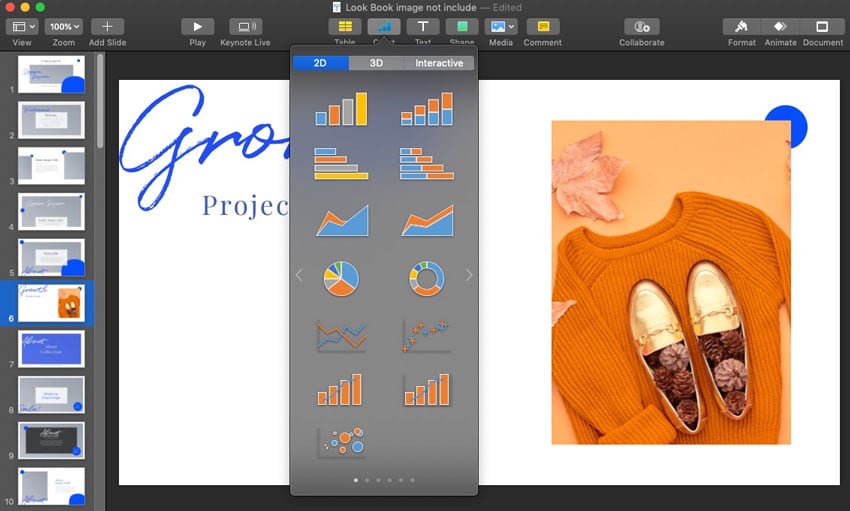Insert a stacked area chart
The height and width of the screenshot is (511, 850).
[427, 220]
